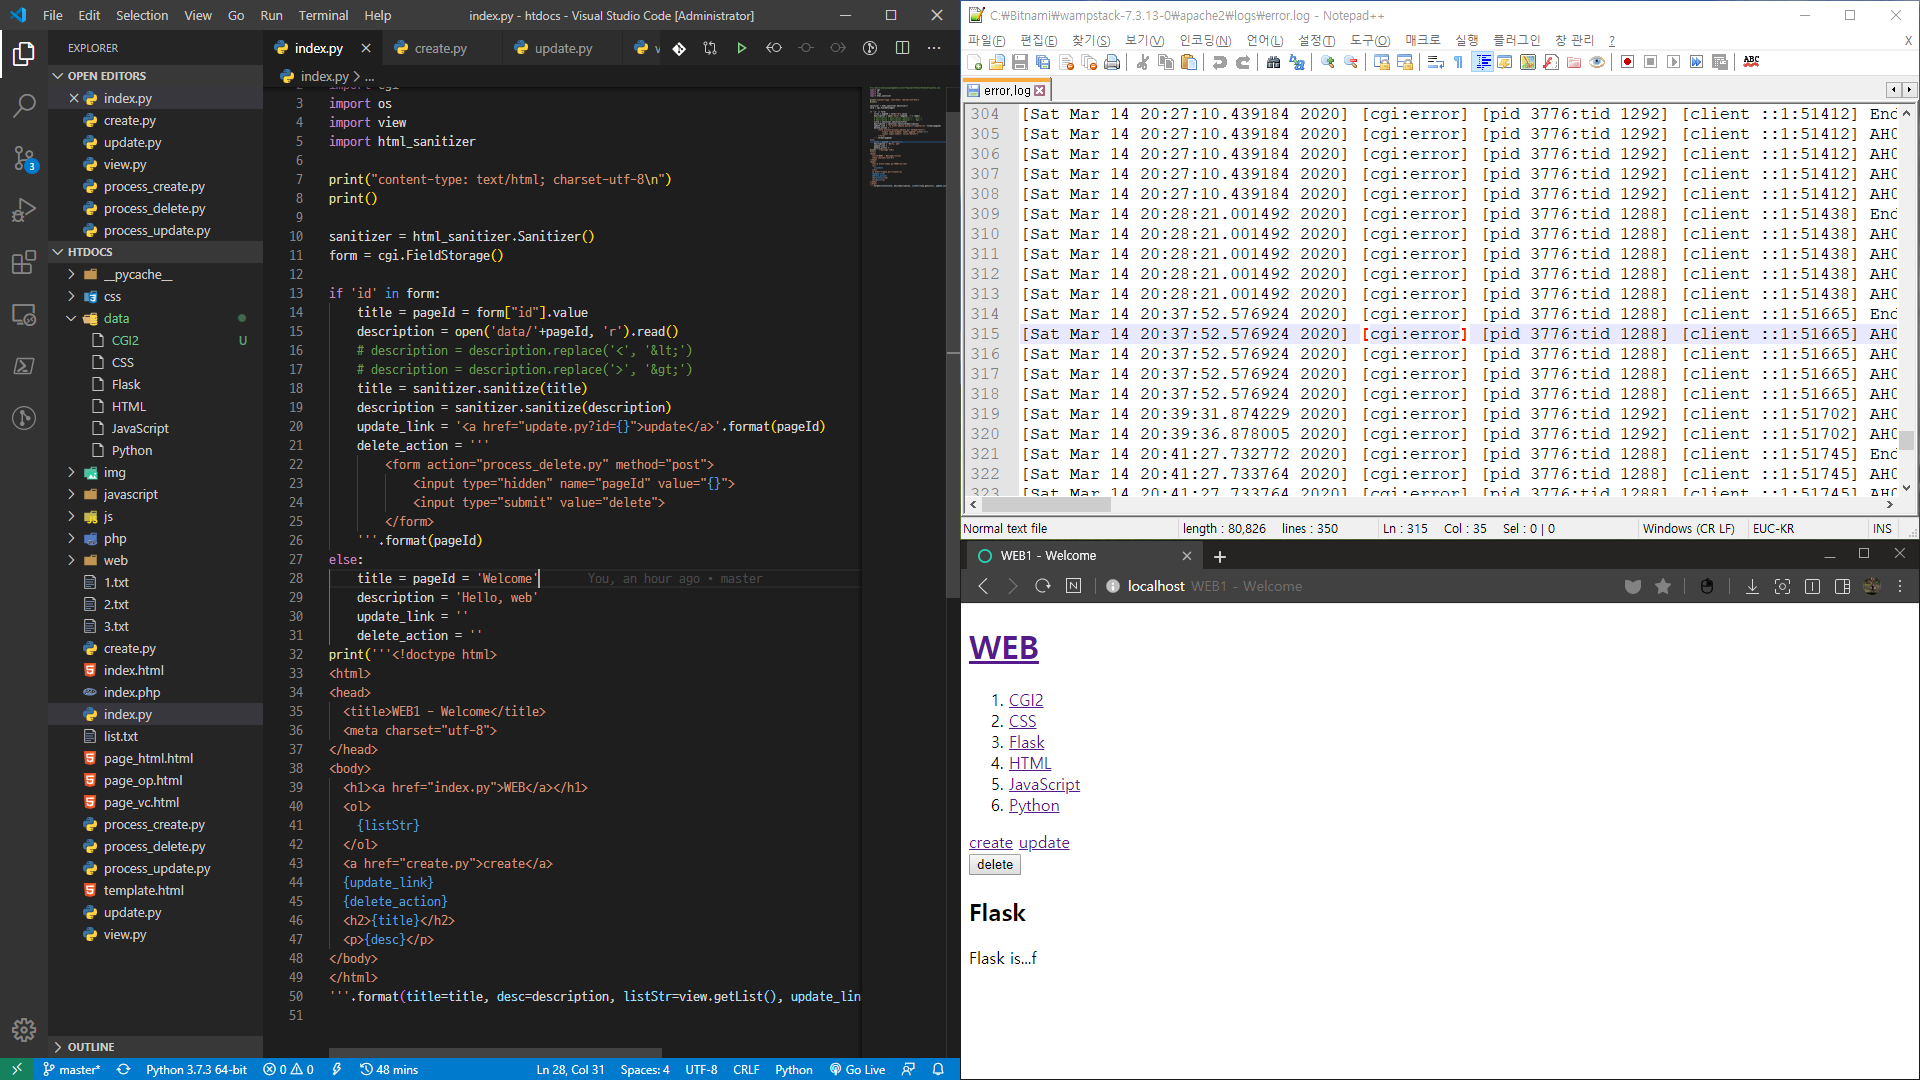Expand the OUTLINE section
1920x1080 pixels.
point(90,1047)
